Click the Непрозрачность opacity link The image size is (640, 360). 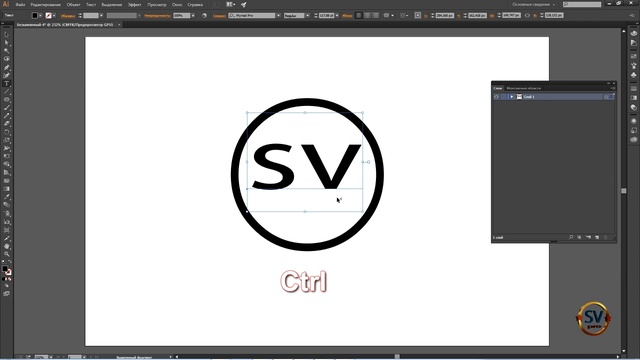coord(157,16)
